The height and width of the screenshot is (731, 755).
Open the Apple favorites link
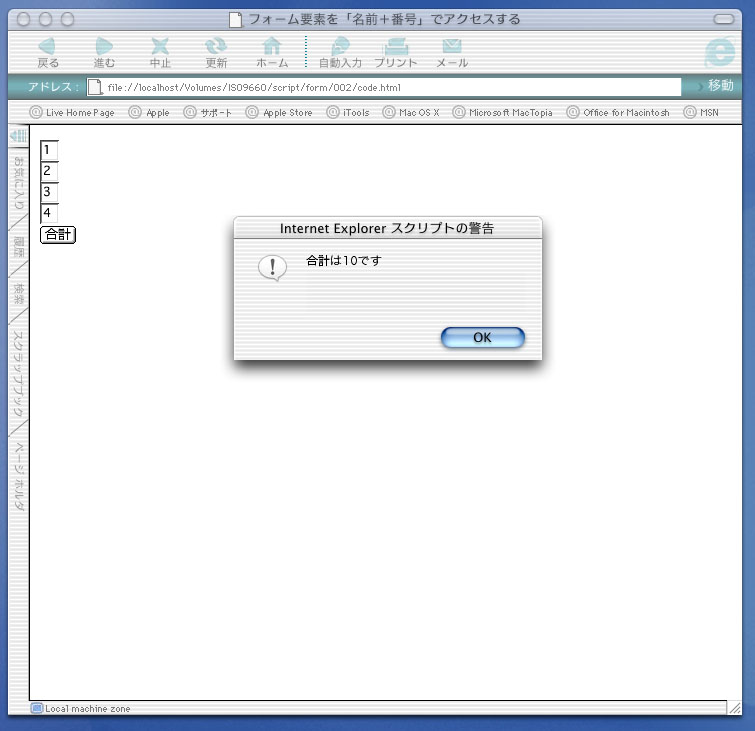[x=149, y=113]
